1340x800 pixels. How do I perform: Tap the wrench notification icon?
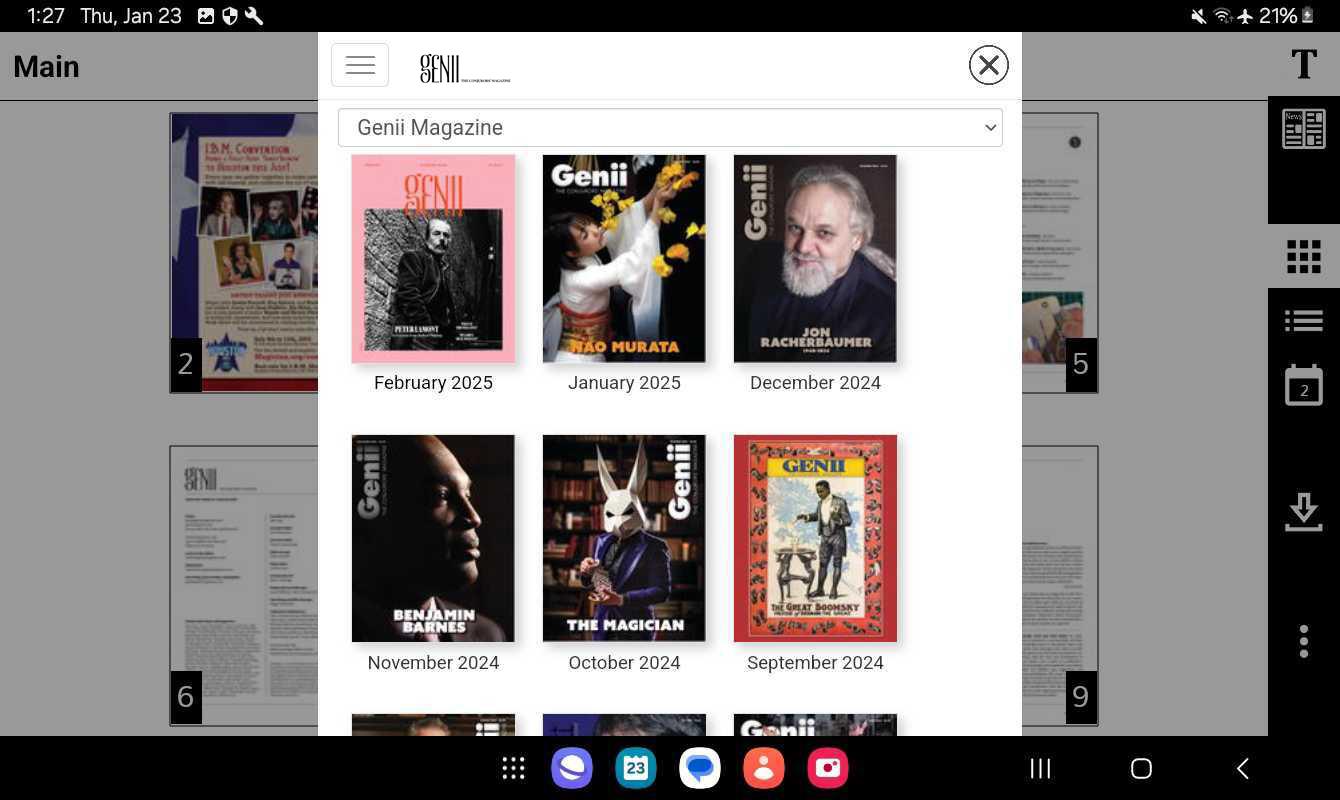tap(254, 16)
